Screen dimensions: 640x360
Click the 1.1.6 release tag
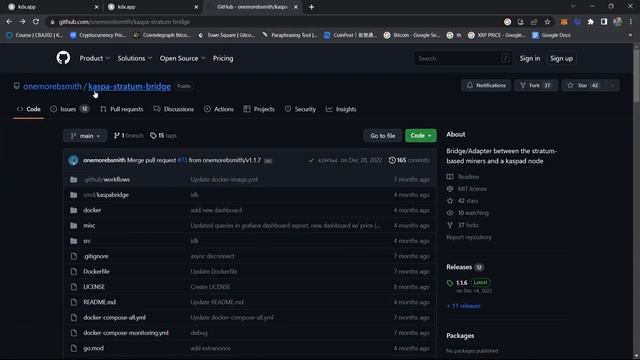coord(462,282)
